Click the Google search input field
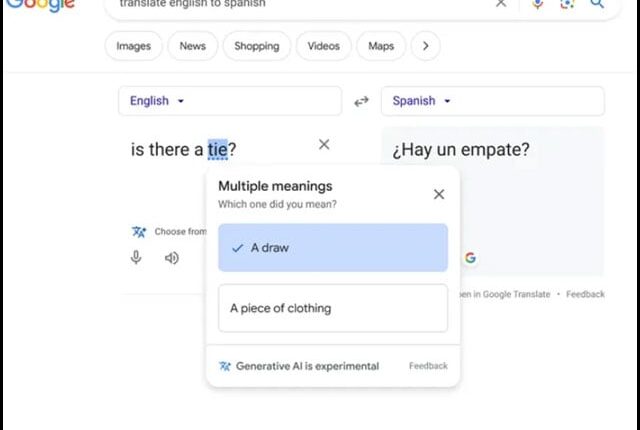Screen dimensions: 640x430 pos(300,4)
